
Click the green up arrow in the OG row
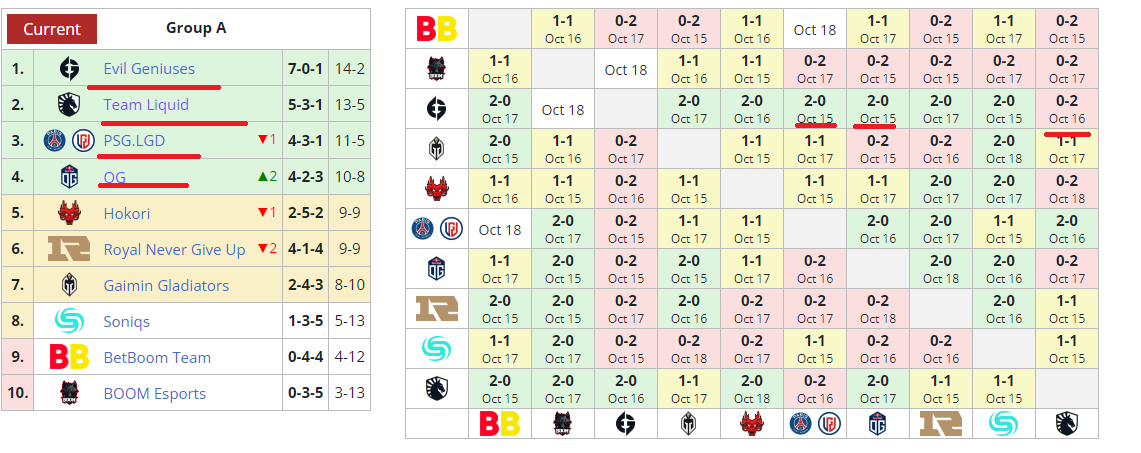click(262, 177)
